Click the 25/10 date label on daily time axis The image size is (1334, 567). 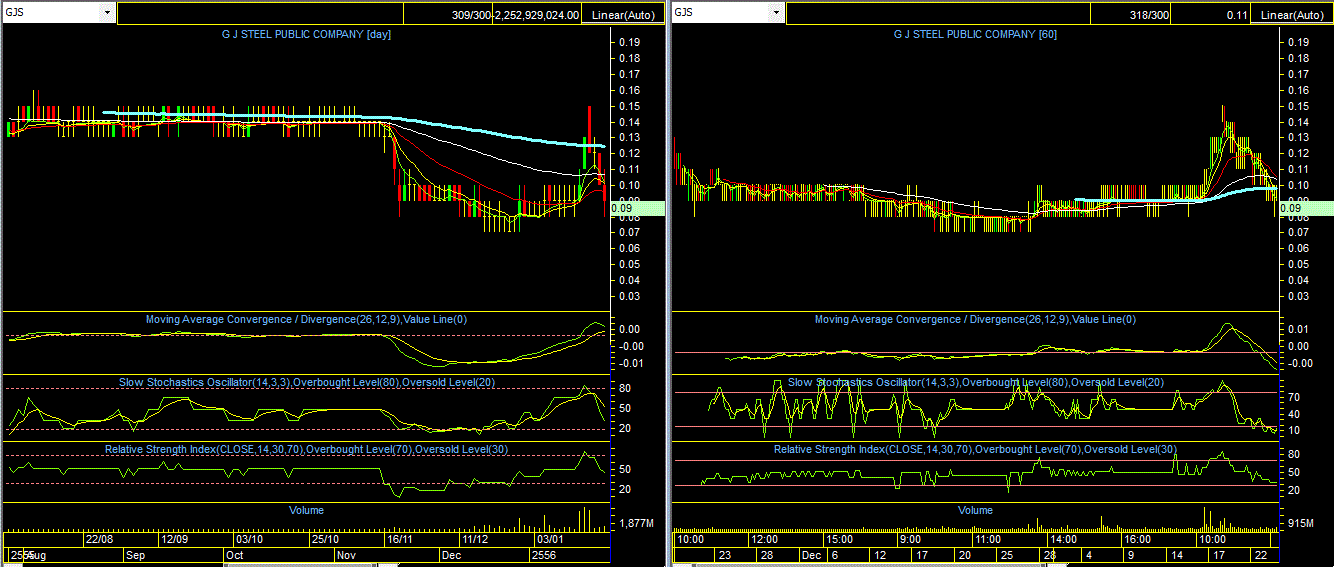(325, 539)
